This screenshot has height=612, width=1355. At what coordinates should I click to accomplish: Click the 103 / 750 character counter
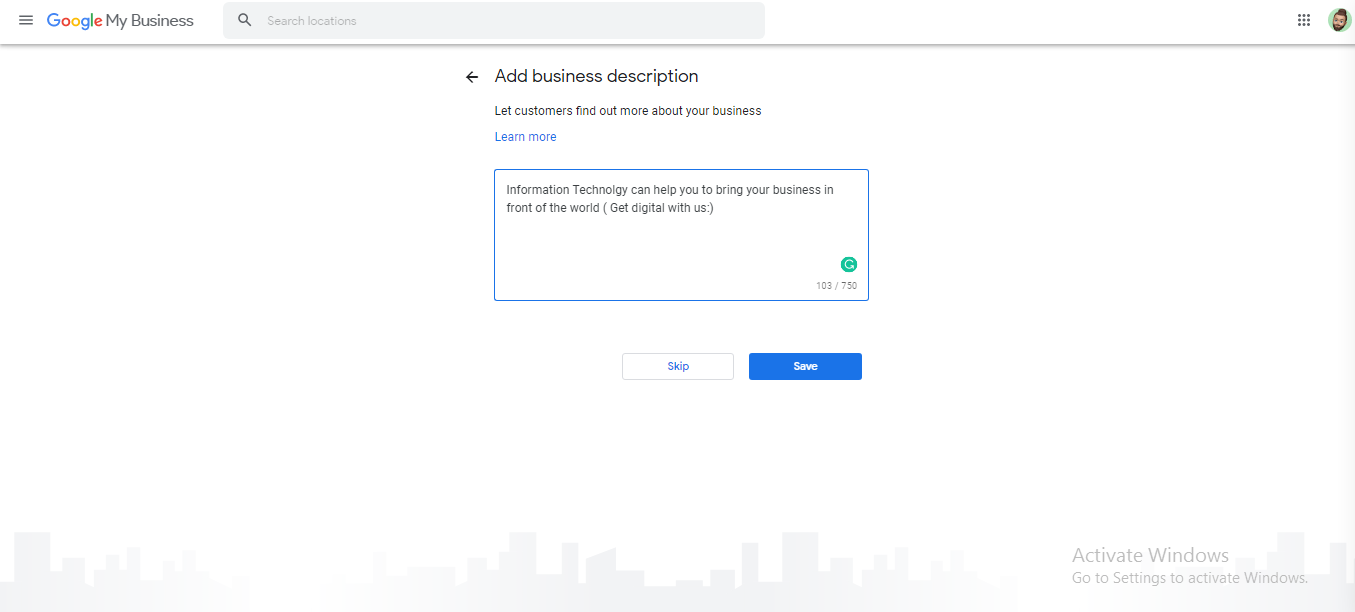pyautogui.click(x=836, y=286)
